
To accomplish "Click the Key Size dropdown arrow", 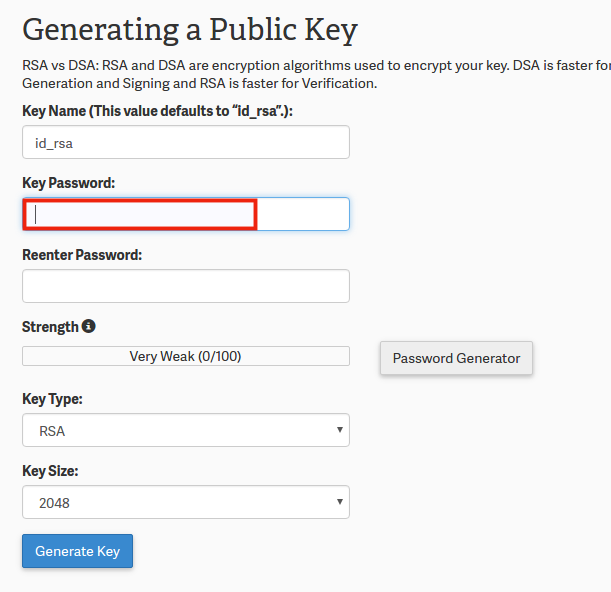I will tap(340, 502).
